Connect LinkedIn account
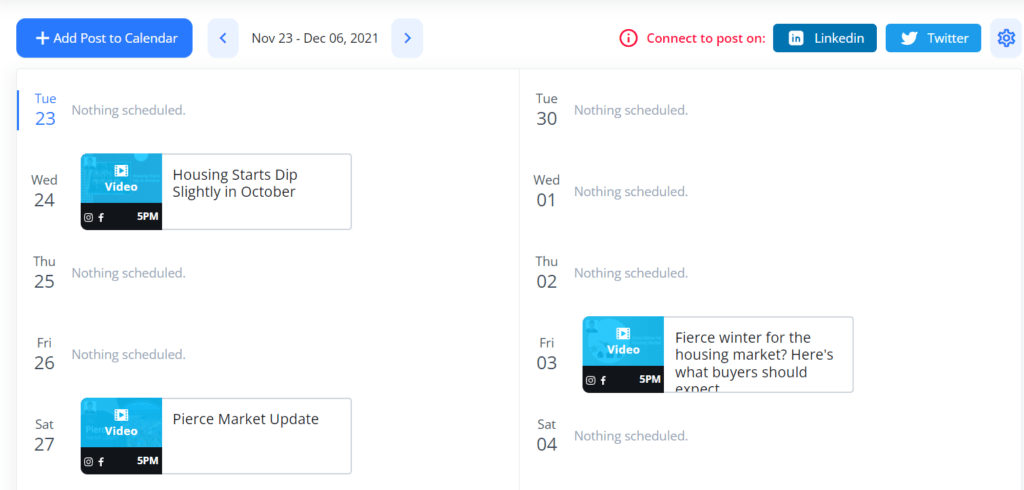 824,38
